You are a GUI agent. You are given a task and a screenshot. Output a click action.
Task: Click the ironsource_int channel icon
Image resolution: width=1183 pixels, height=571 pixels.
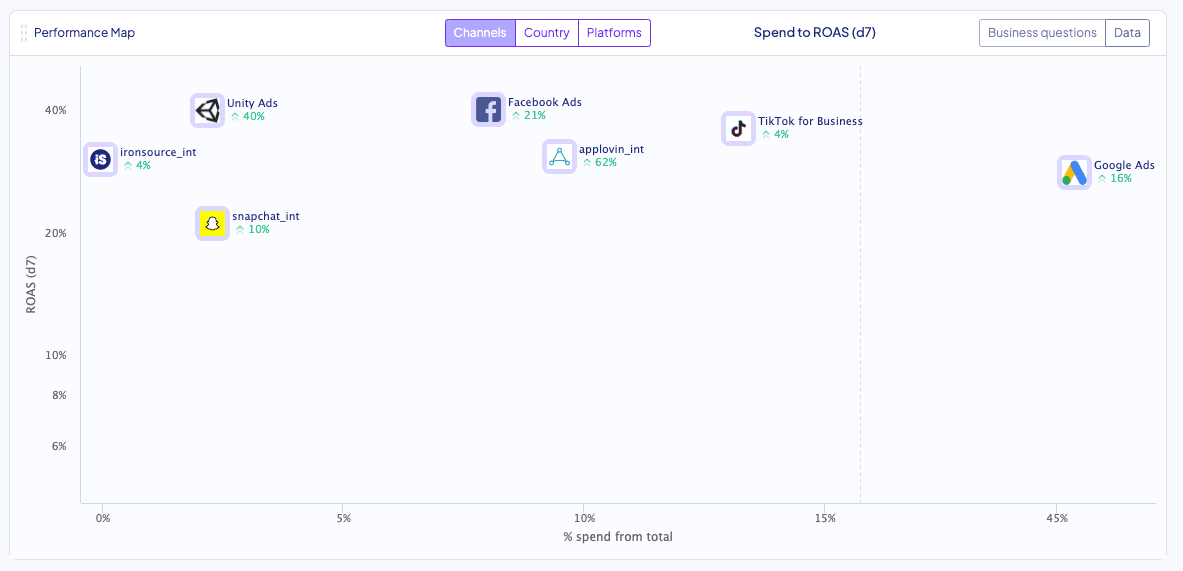pyautogui.click(x=100, y=159)
